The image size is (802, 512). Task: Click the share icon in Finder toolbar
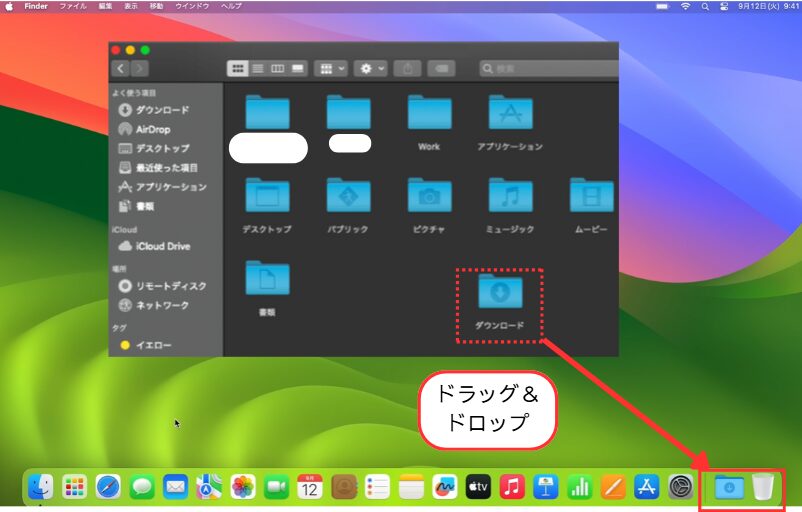pos(408,68)
